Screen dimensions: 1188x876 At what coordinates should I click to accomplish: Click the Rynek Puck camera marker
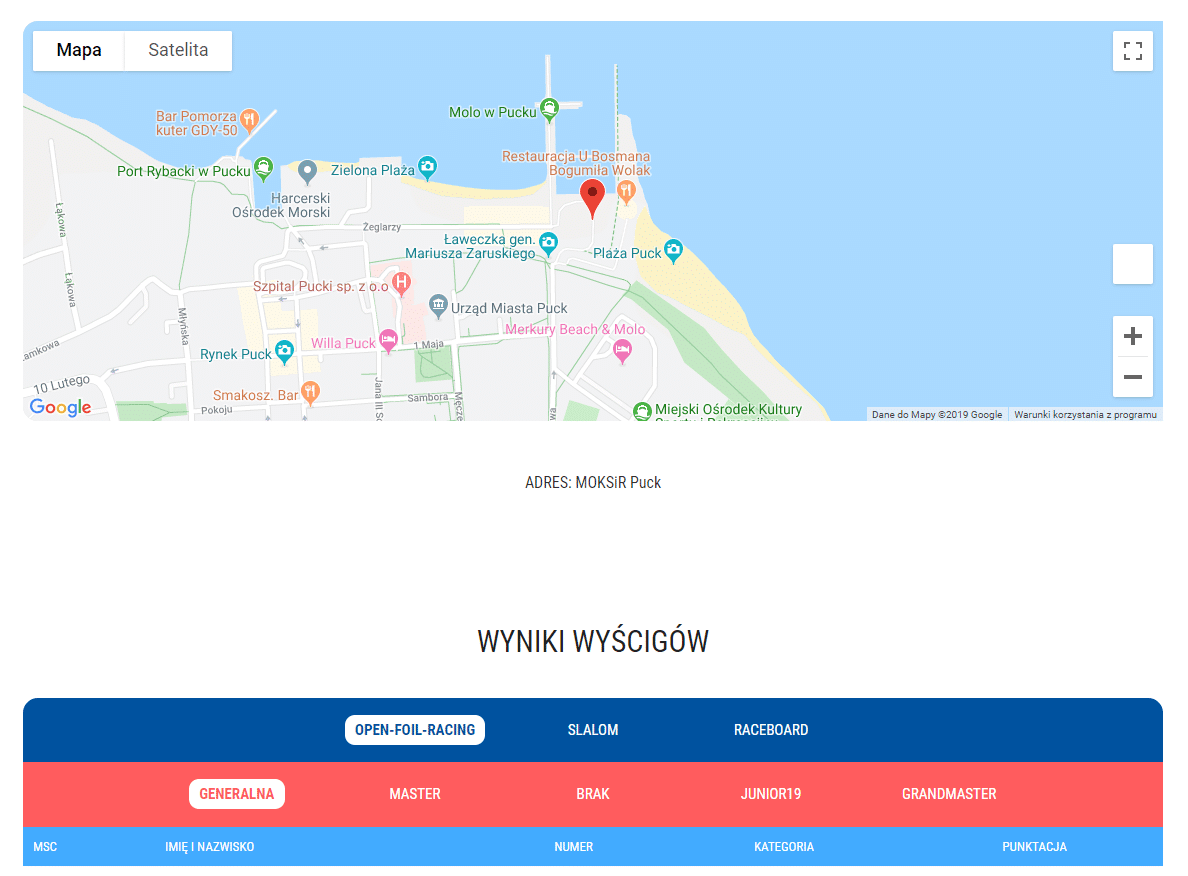click(x=284, y=352)
